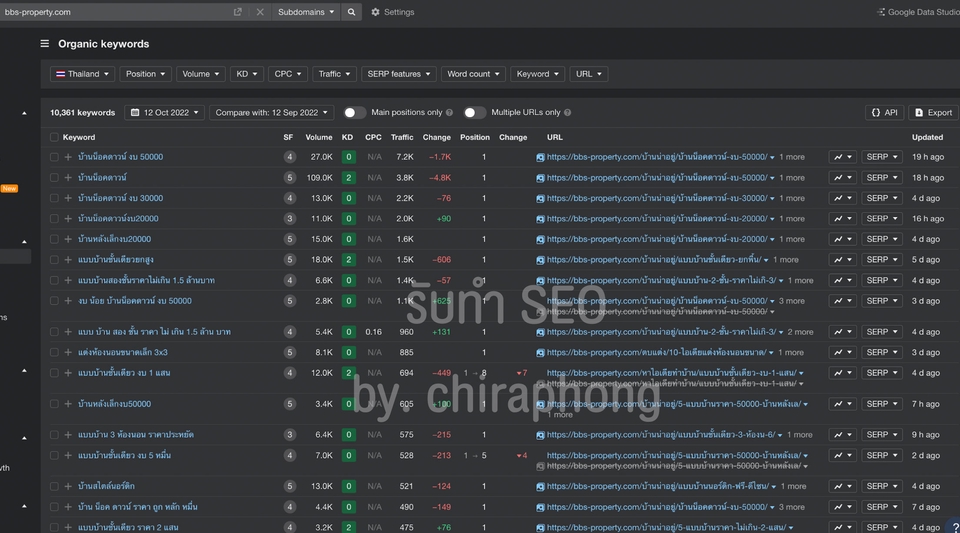Check the box for บ้านหลังเล็กงบ20000
The height and width of the screenshot is (533, 960).
[54, 239]
